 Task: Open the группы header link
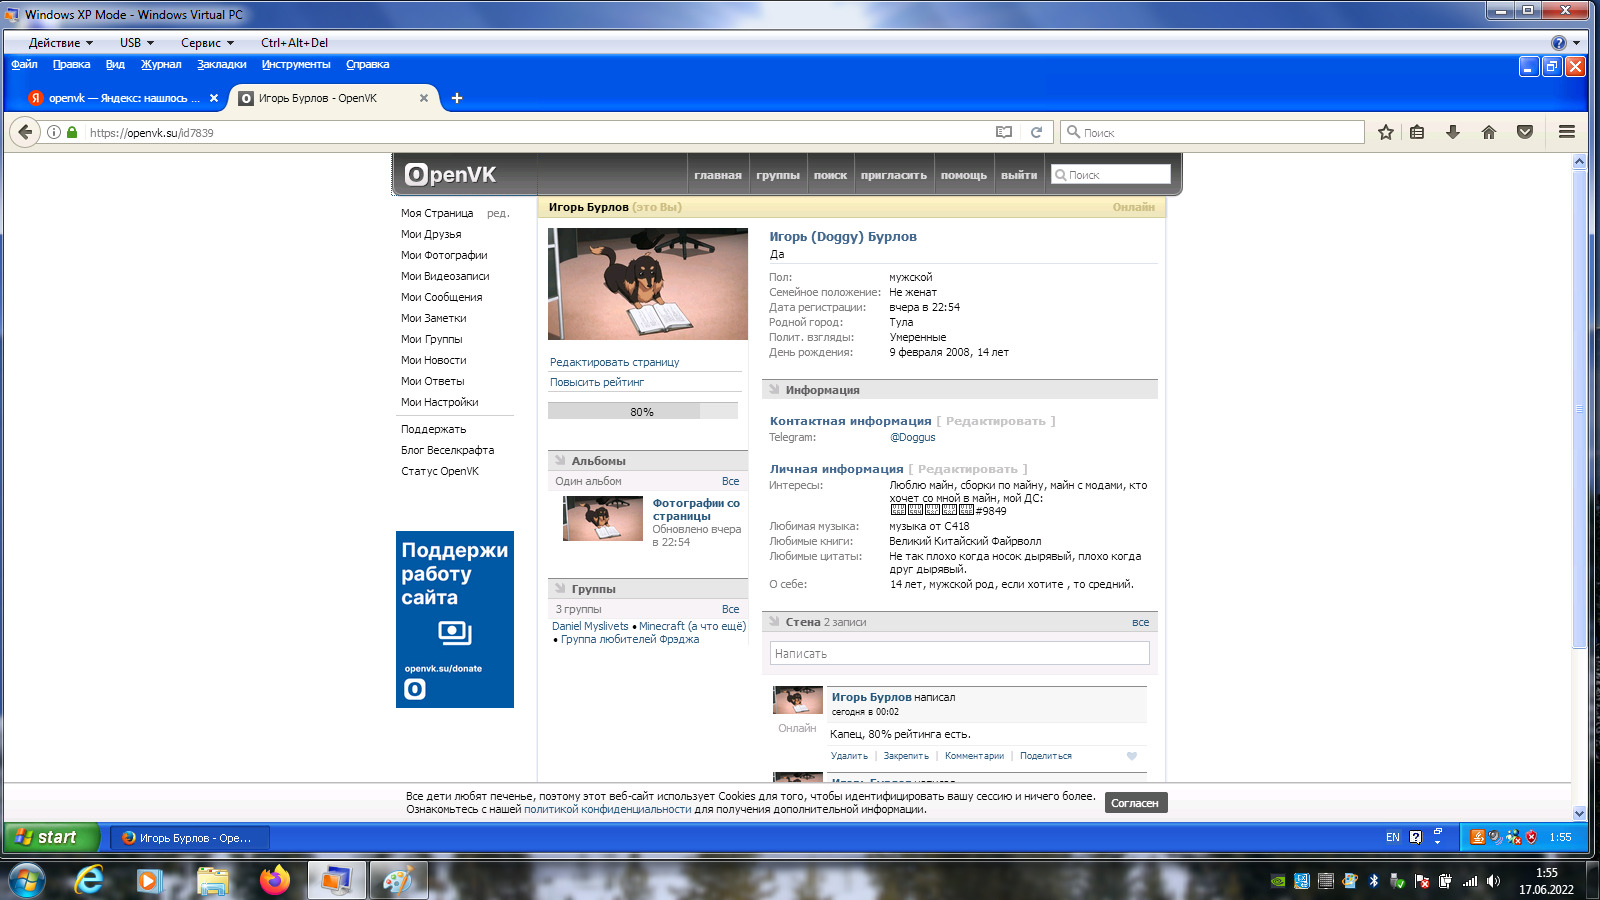pyautogui.click(x=778, y=175)
